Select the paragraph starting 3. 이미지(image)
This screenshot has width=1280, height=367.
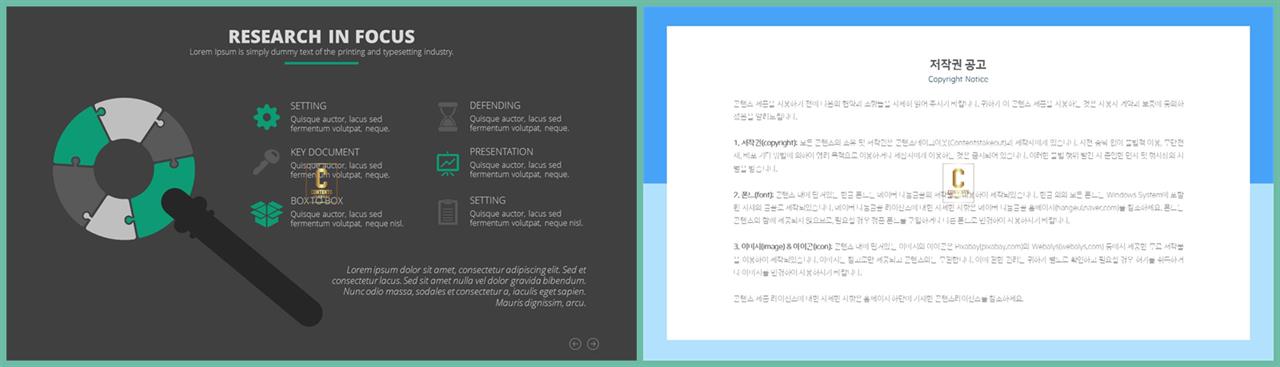coord(958,259)
